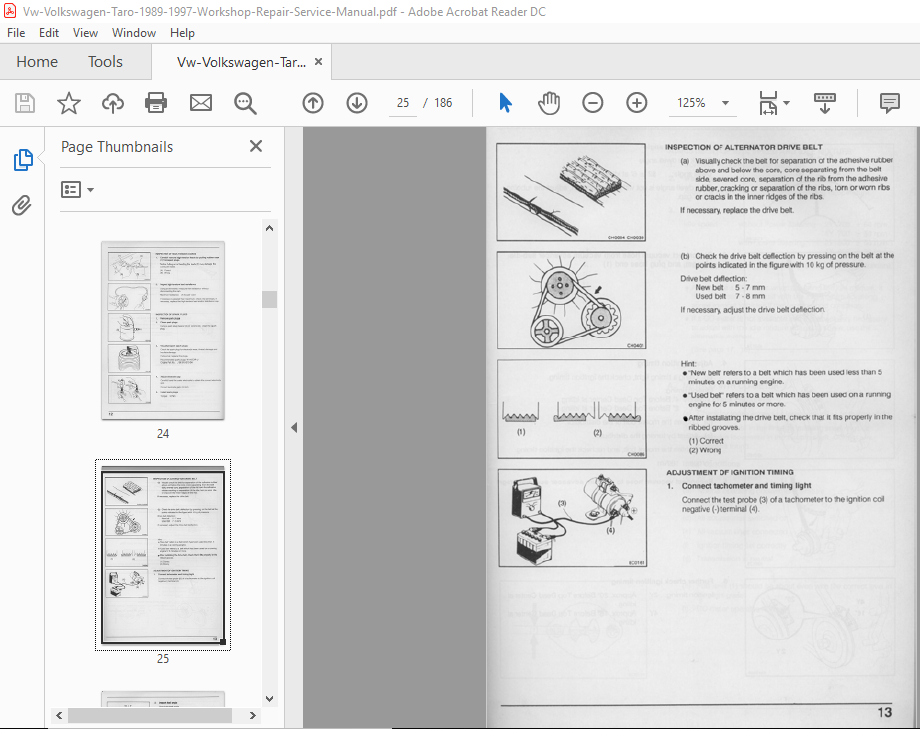This screenshot has width=920, height=729.
Task: Collapse the navigation pane with triangle
Action: (x=294, y=428)
